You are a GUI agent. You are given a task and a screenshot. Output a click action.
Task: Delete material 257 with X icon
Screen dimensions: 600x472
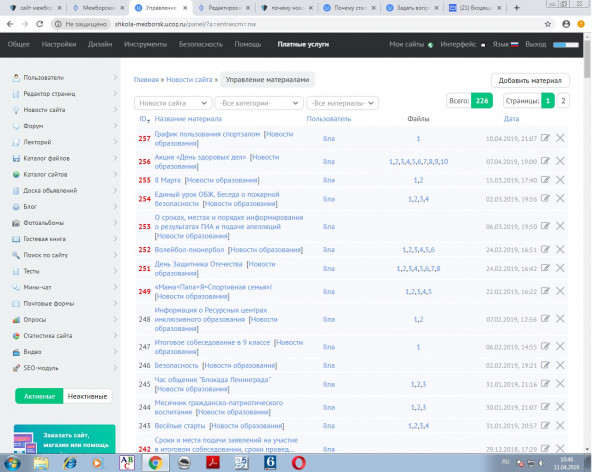coord(560,138)
